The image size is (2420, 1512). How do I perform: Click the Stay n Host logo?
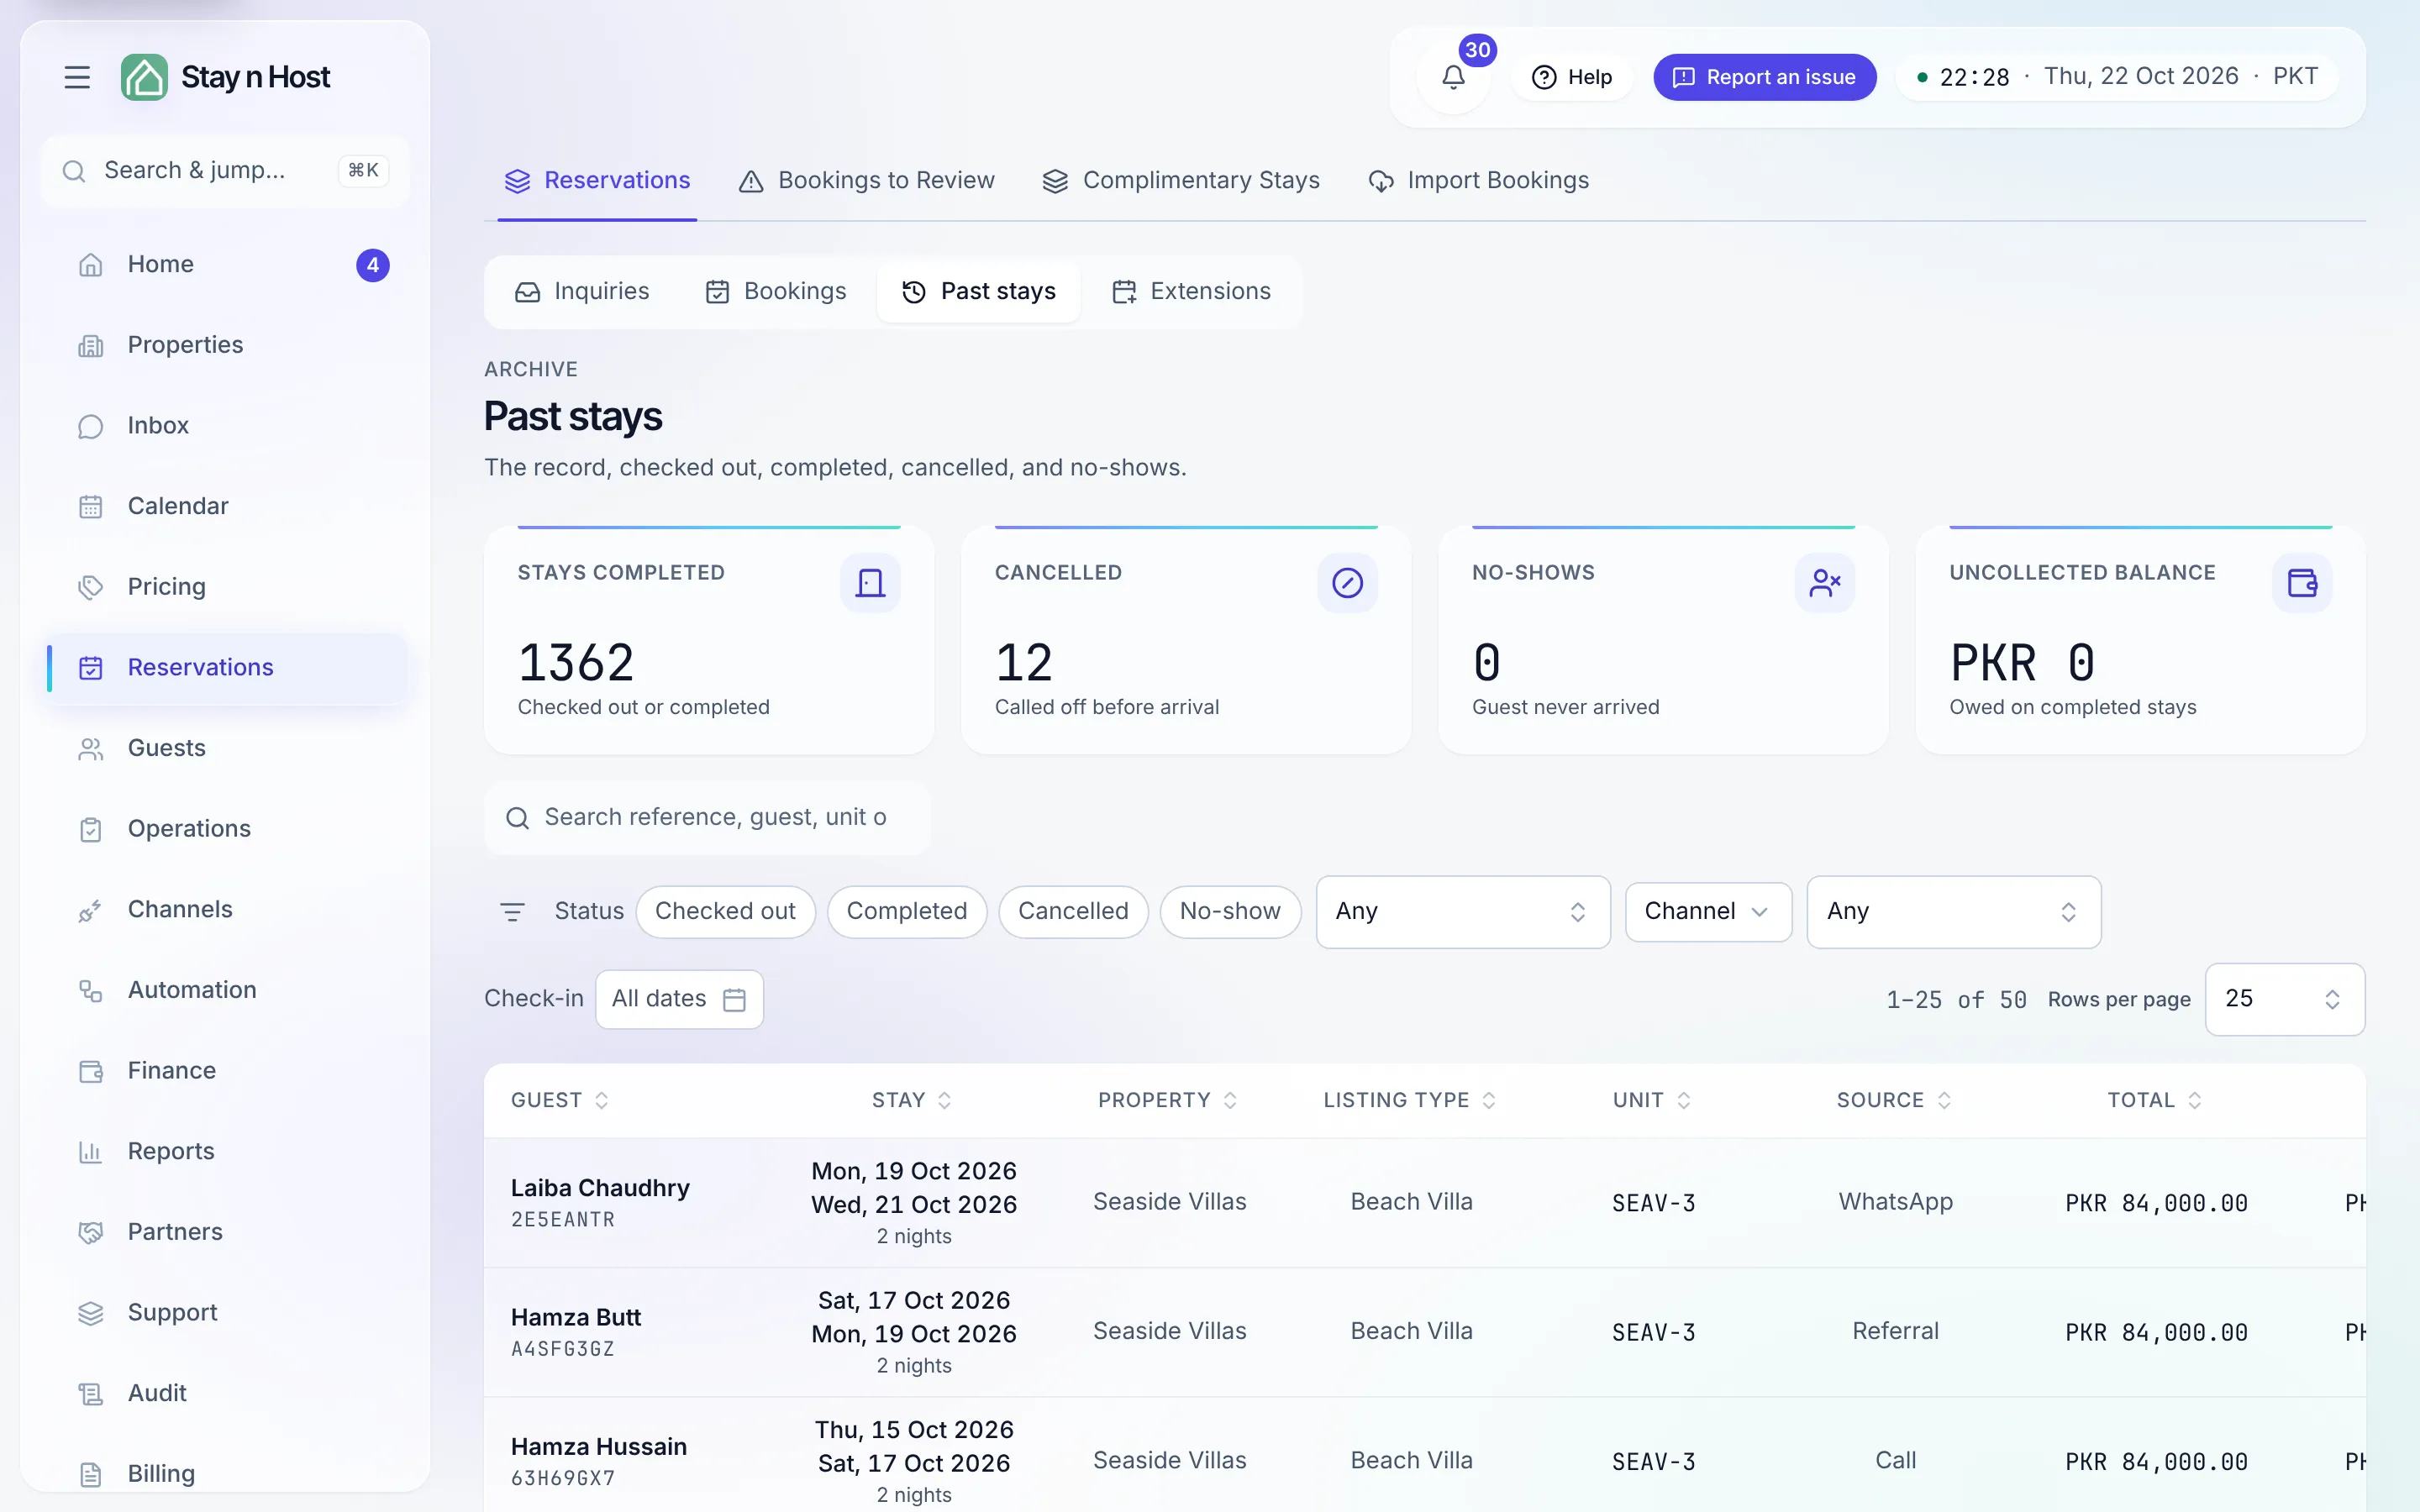point(225,77)
